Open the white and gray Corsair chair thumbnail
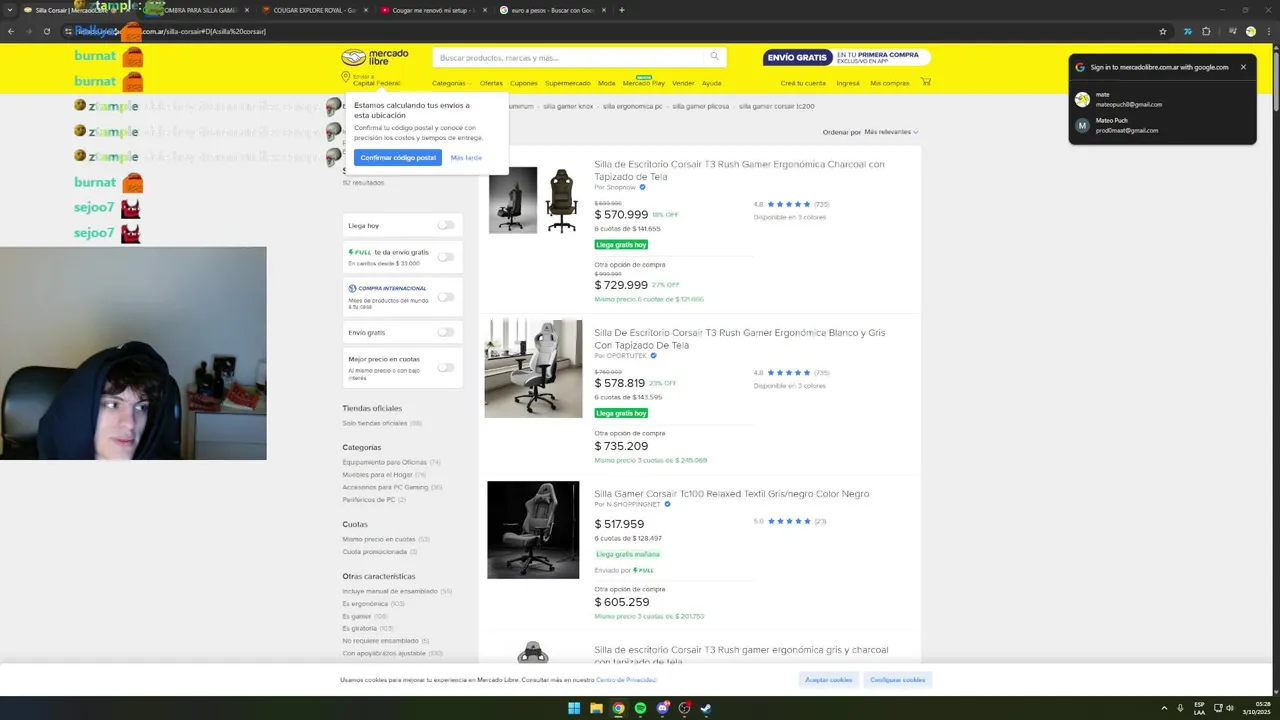Image resolution: width=1280 pixels, height=720 pixels. tap(533, 369)
